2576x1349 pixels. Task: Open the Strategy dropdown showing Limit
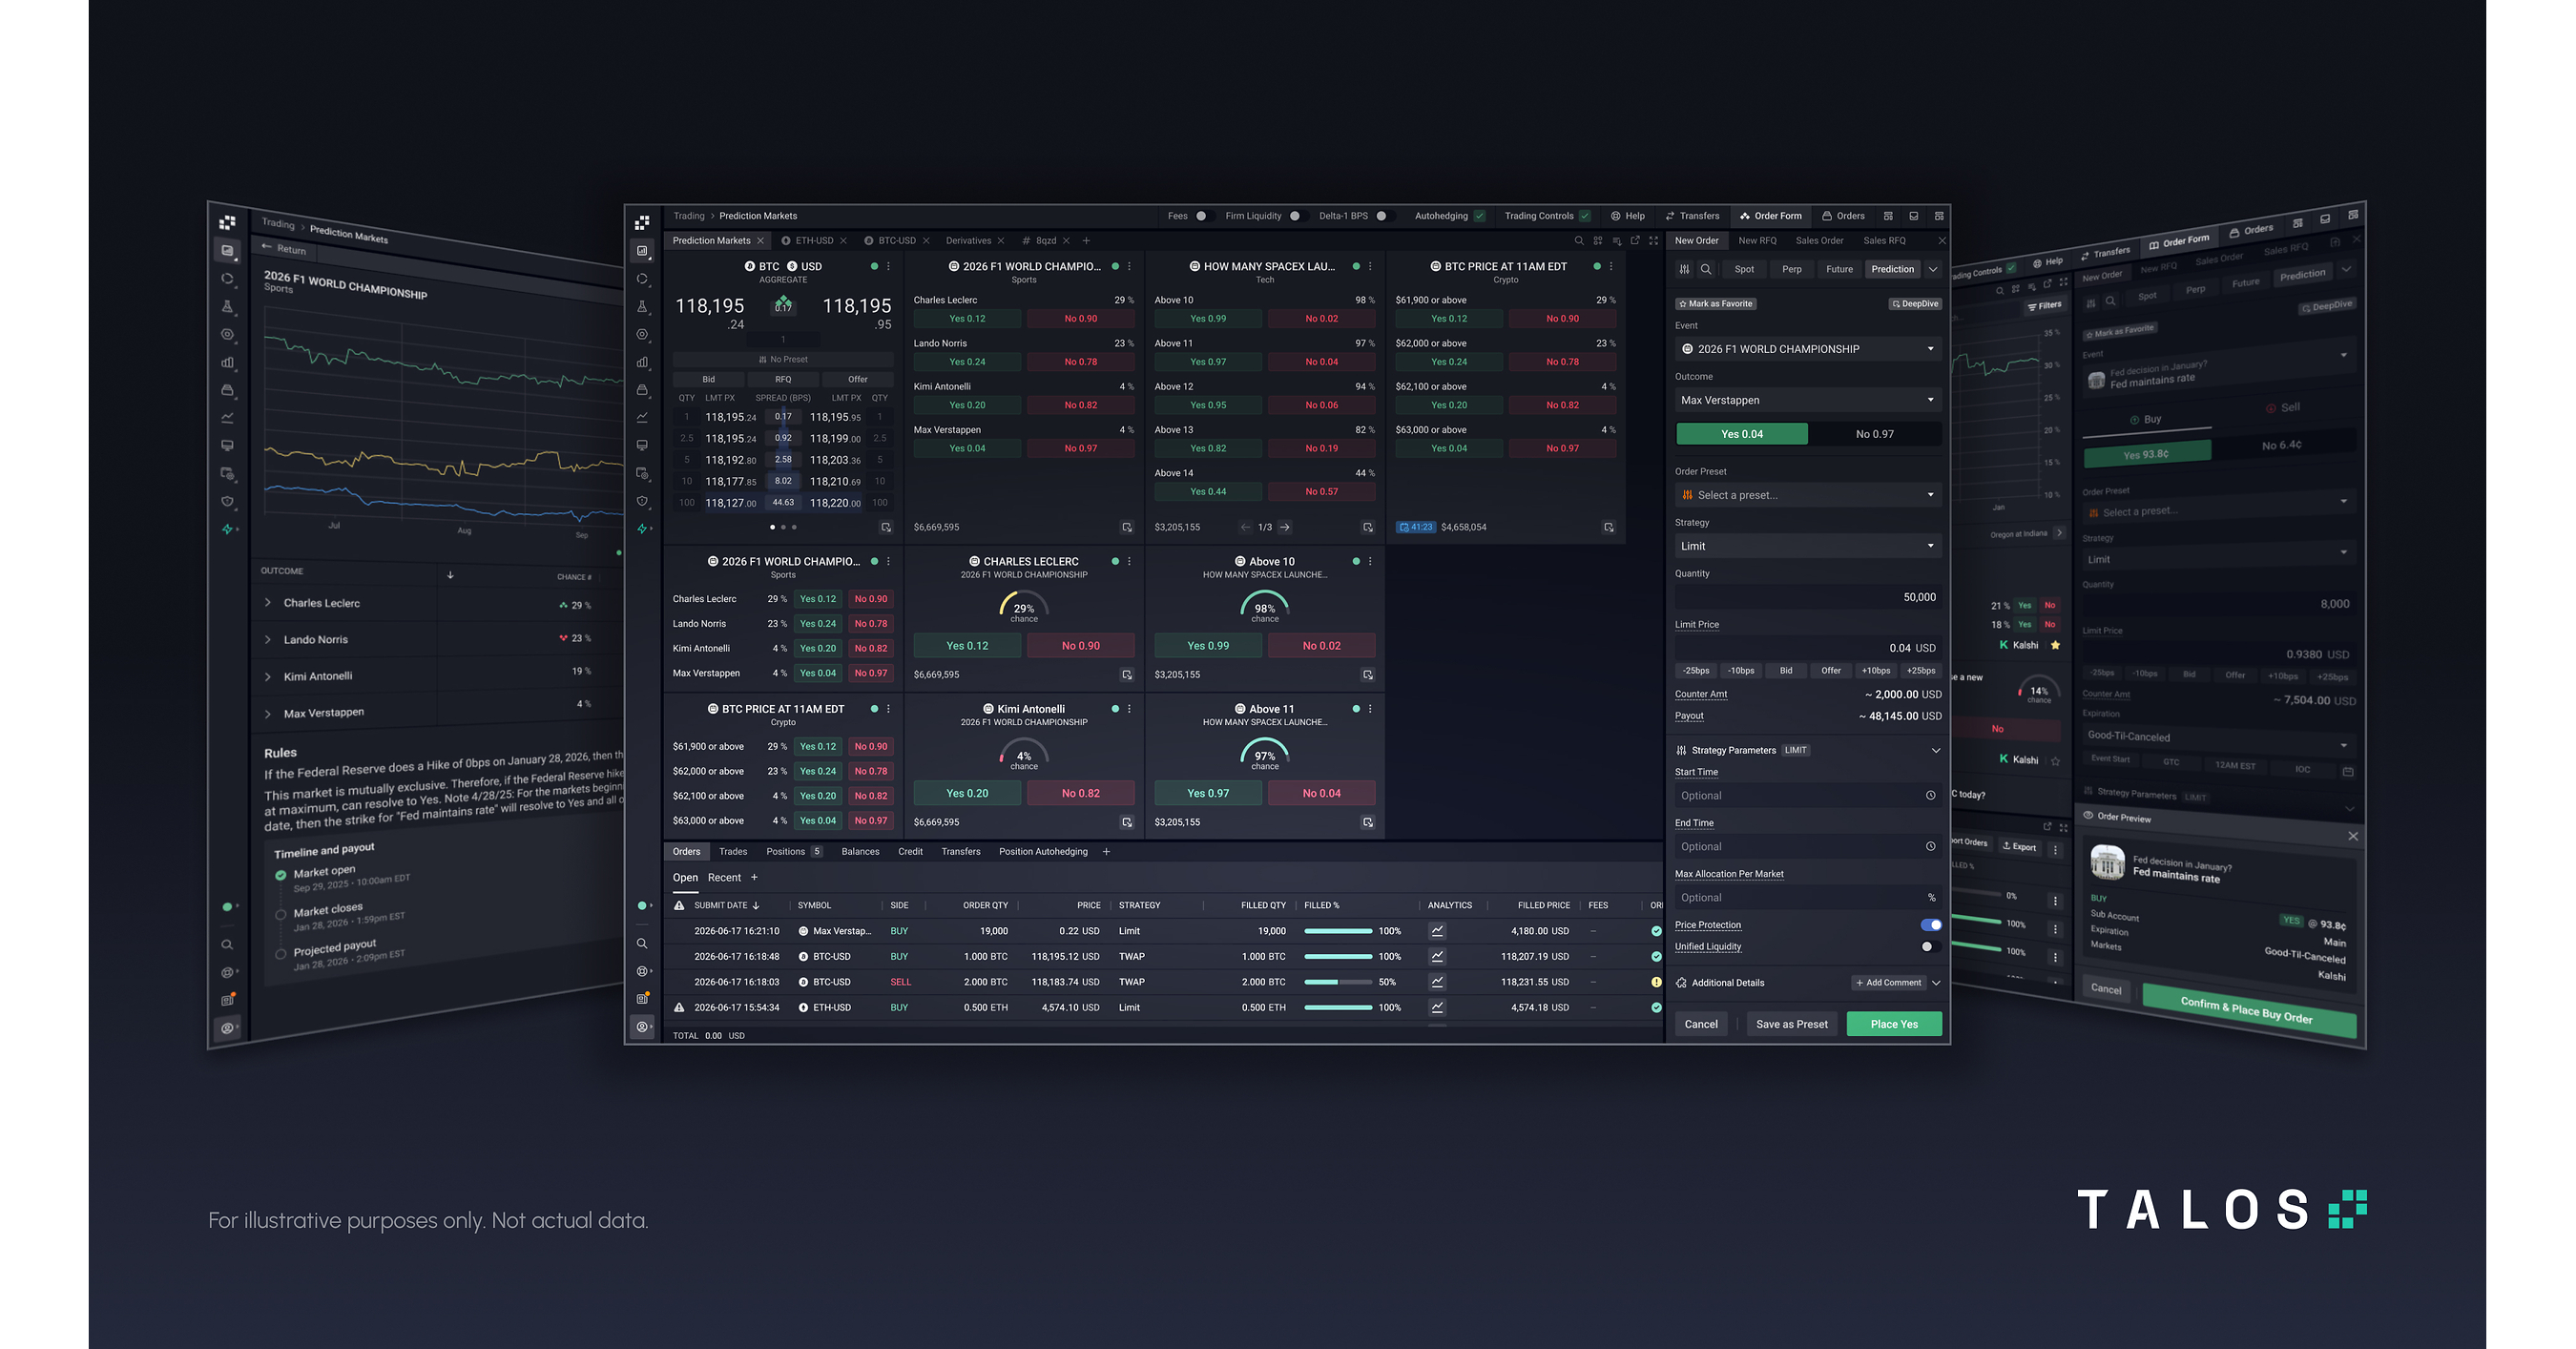(1808, 546)
